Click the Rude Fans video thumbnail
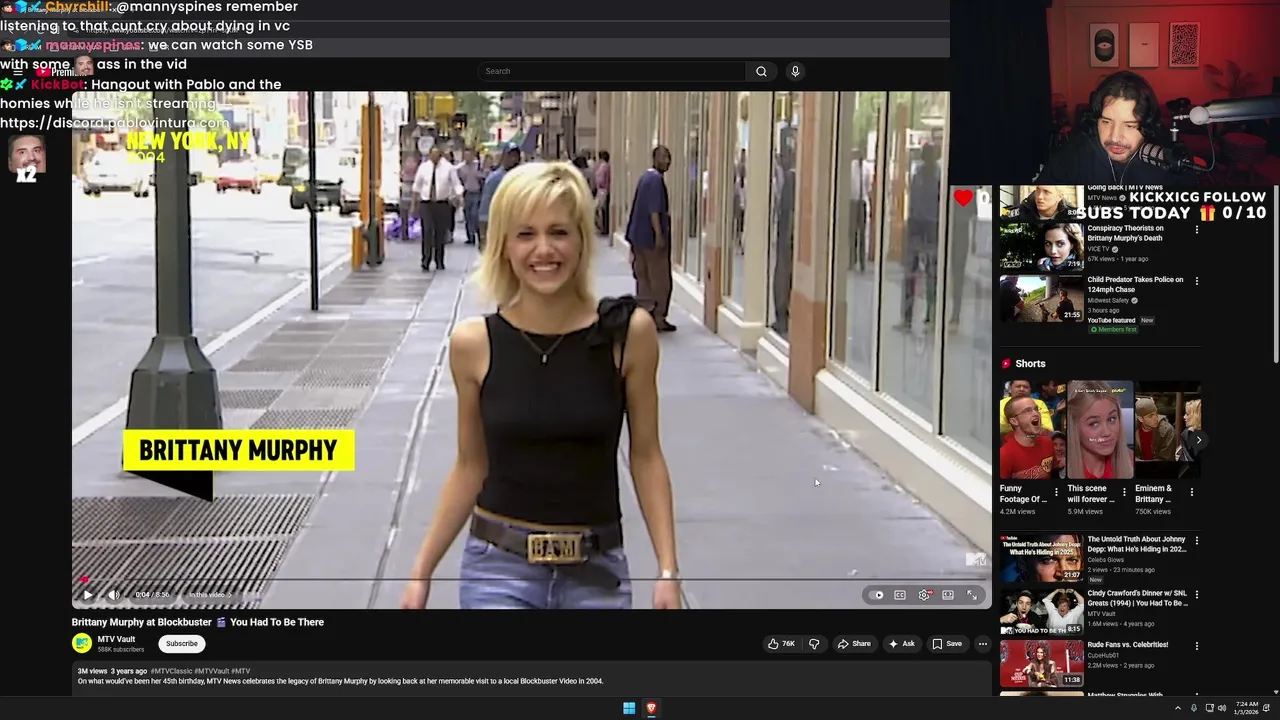 pos(1041,663)
